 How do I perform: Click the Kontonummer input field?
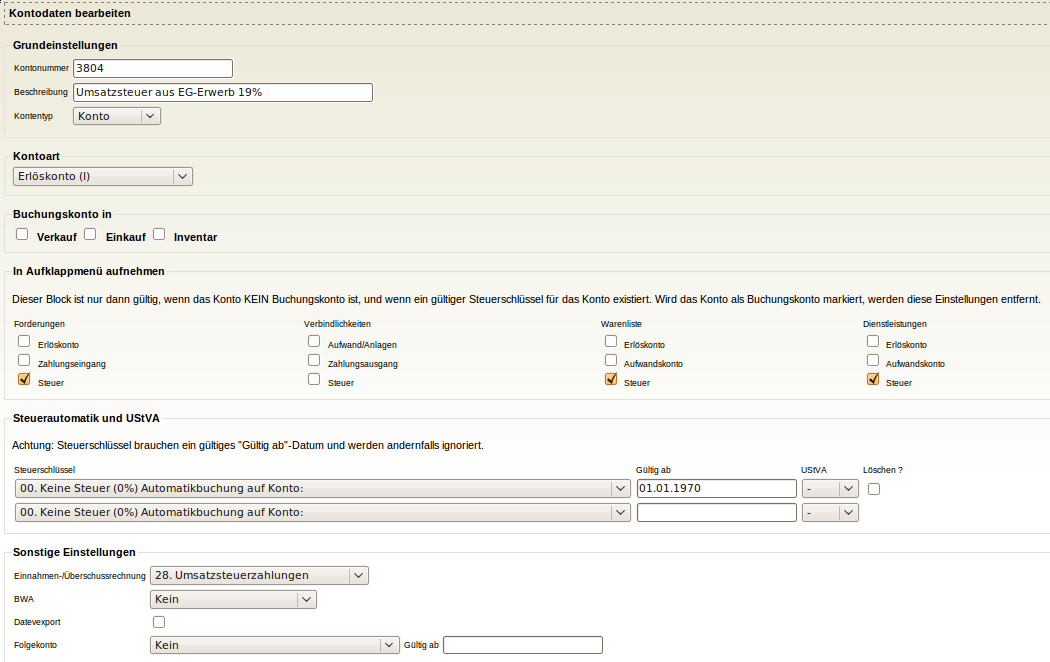click(153, 68)
